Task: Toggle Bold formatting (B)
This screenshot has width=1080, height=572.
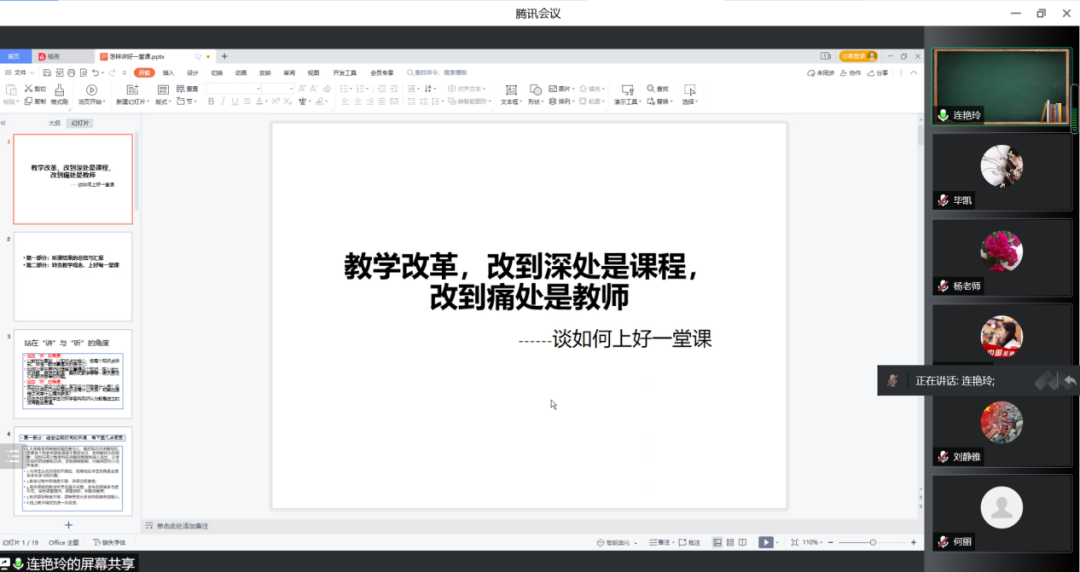Action: 211,101
